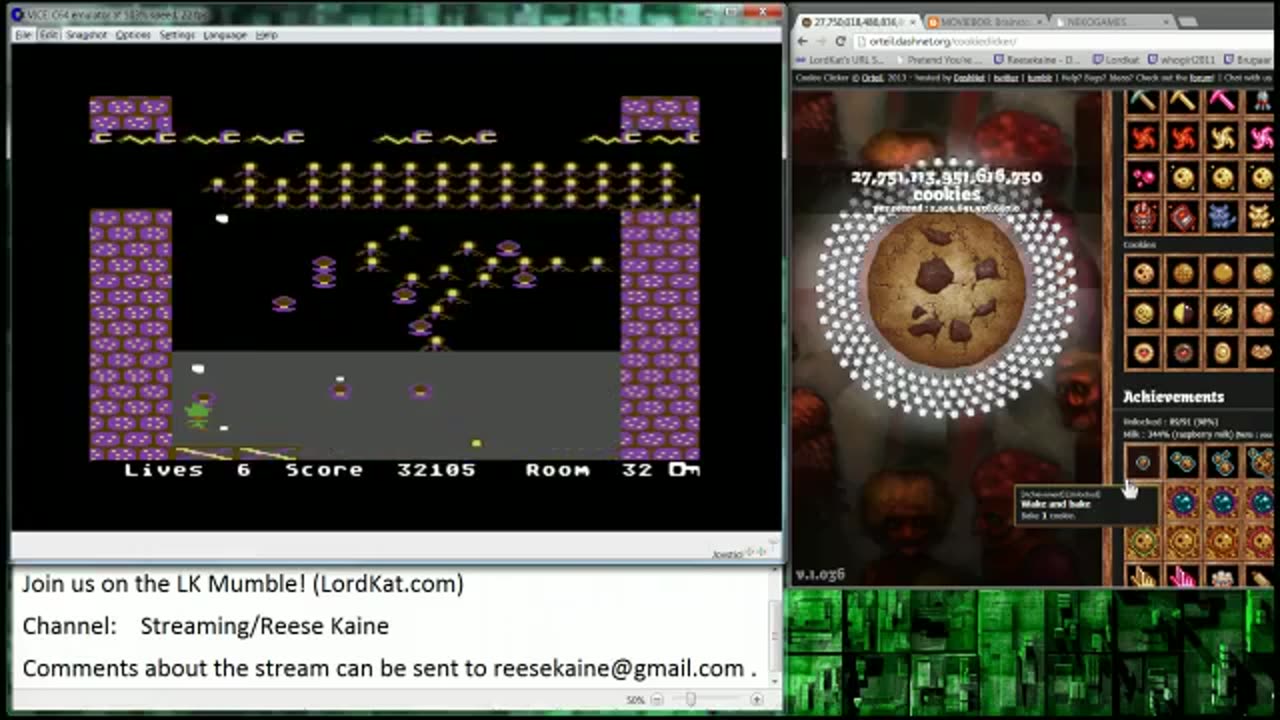
Task: Select the zebra striped cookie upgrade
Action: 1222,312
